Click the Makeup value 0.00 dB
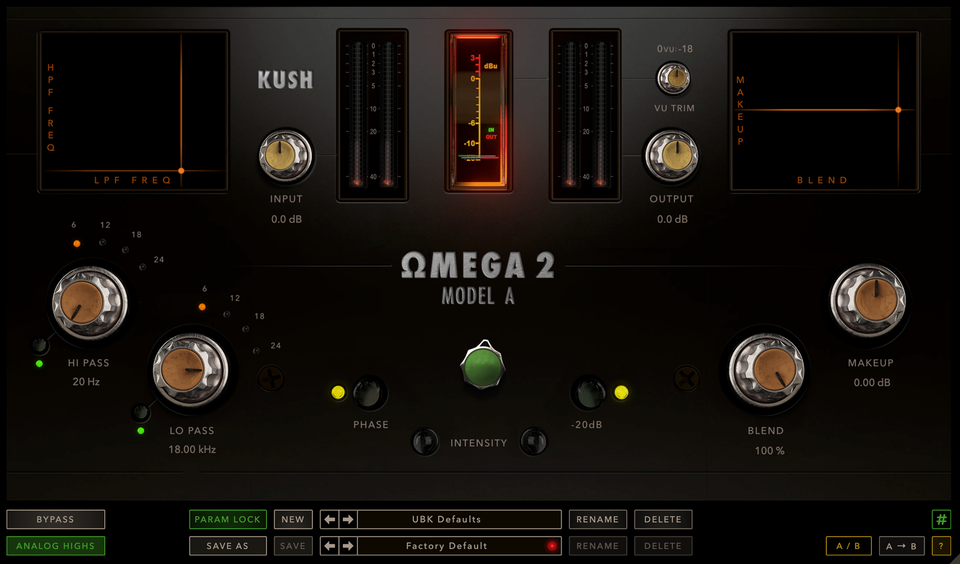This screenshot has height=564, width=960. [872, 383]
